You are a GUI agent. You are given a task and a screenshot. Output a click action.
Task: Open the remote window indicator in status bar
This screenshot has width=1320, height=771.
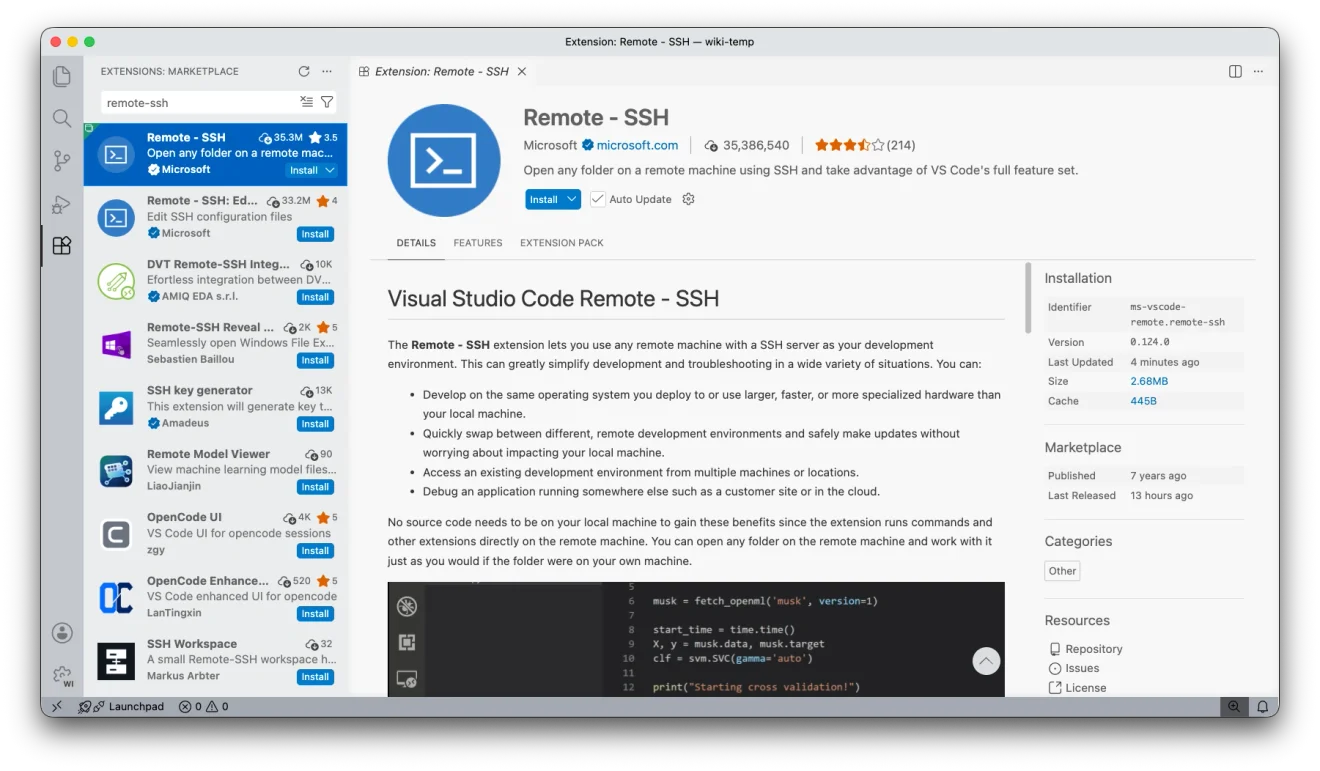point(56,706)
